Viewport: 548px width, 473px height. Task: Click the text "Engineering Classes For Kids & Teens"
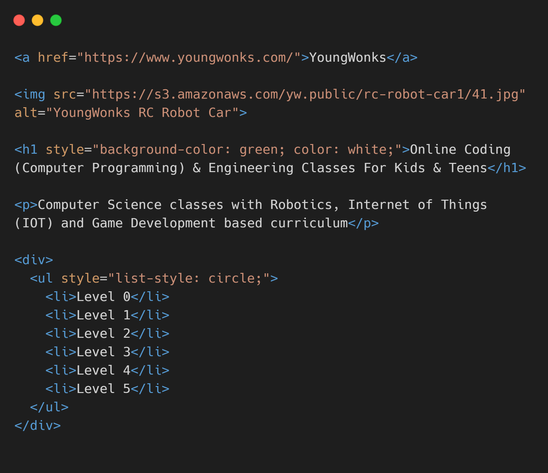(x=348, y=168)
